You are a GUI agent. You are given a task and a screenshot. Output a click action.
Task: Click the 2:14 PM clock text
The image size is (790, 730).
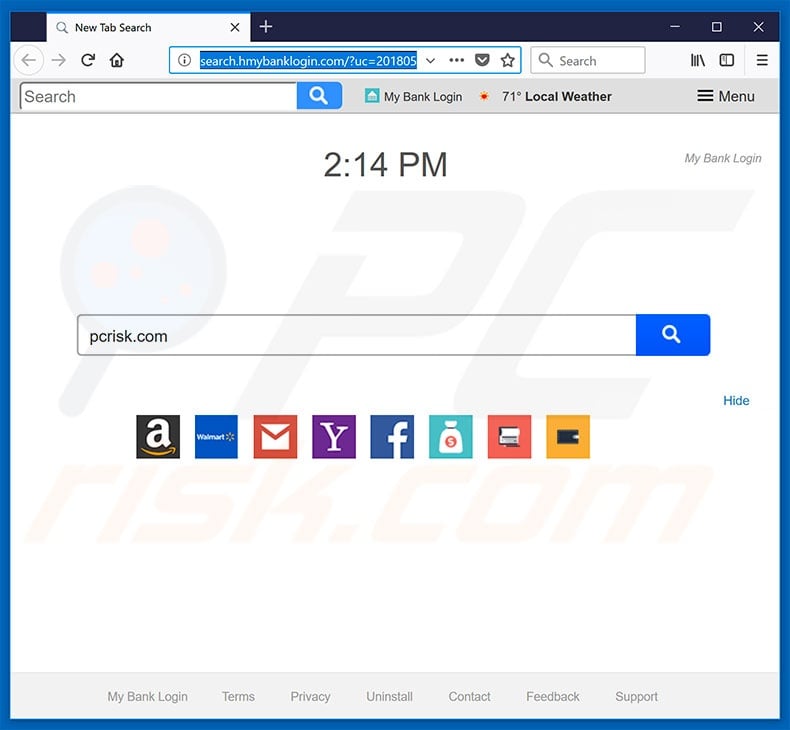(385, 165)
